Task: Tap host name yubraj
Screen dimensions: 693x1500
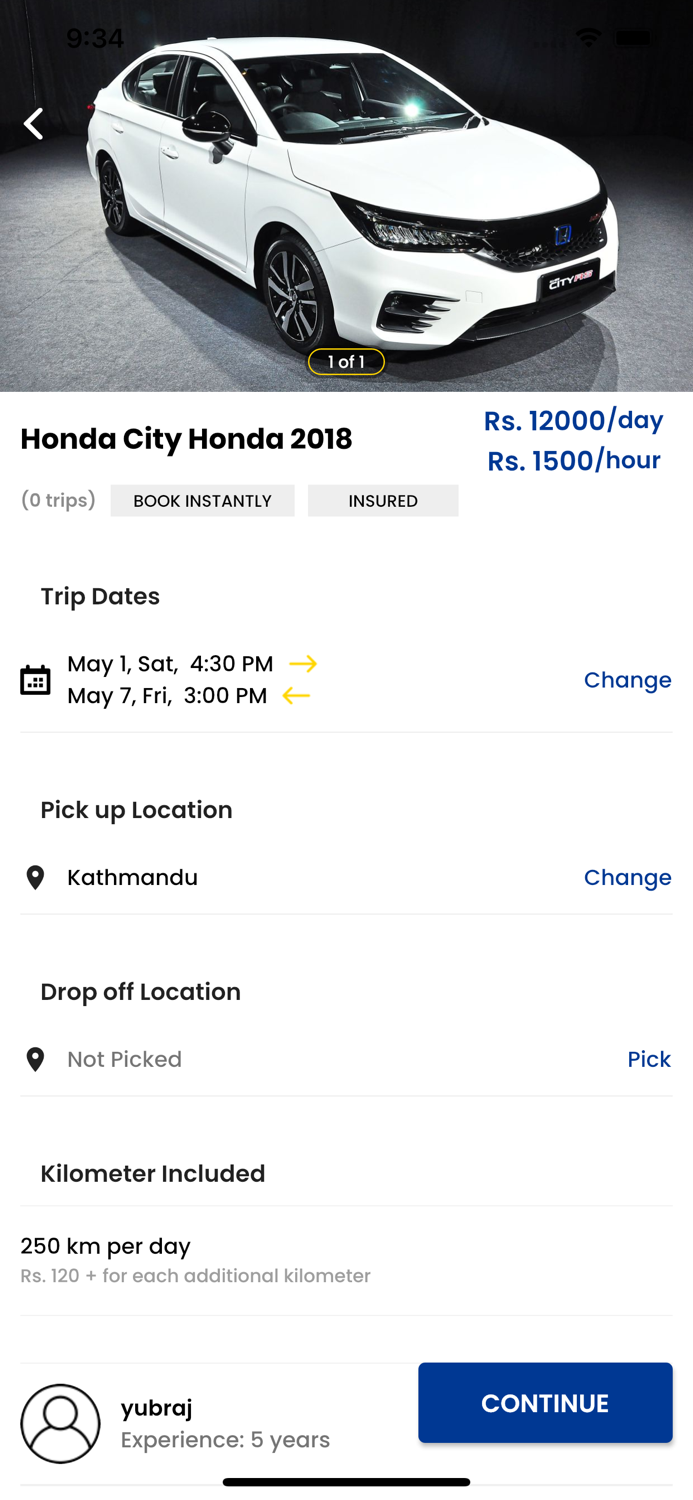Action: [x=156, y=1408]
